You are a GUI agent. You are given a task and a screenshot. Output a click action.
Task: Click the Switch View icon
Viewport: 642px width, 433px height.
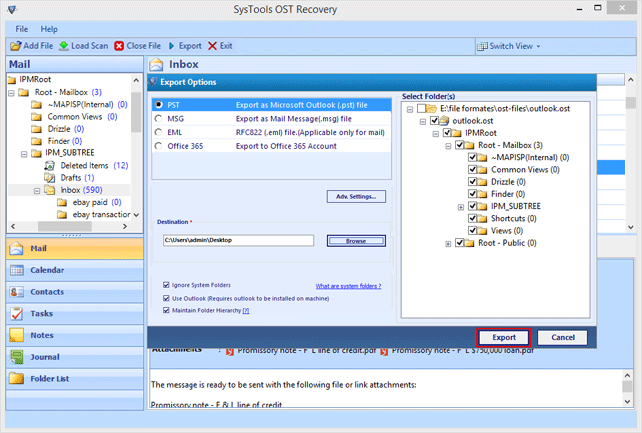(x=482, y=46)
